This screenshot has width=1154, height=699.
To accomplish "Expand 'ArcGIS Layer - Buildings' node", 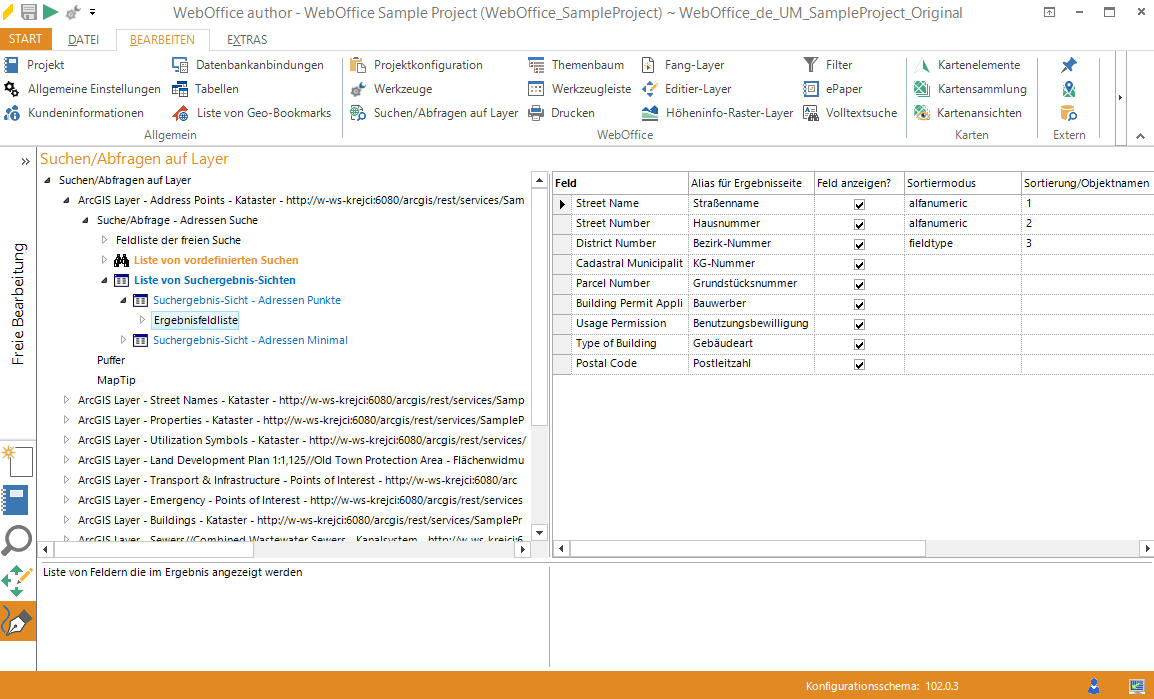I will pos(67,520).
